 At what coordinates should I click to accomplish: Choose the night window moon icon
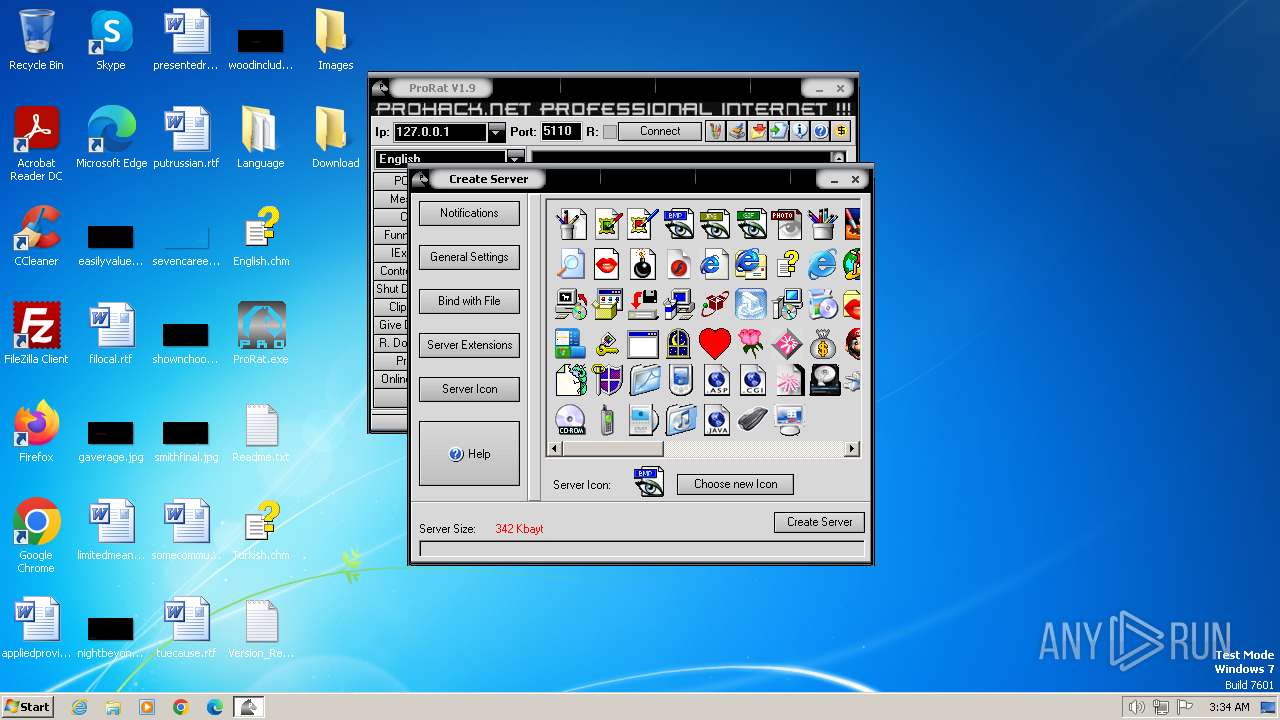679,343
